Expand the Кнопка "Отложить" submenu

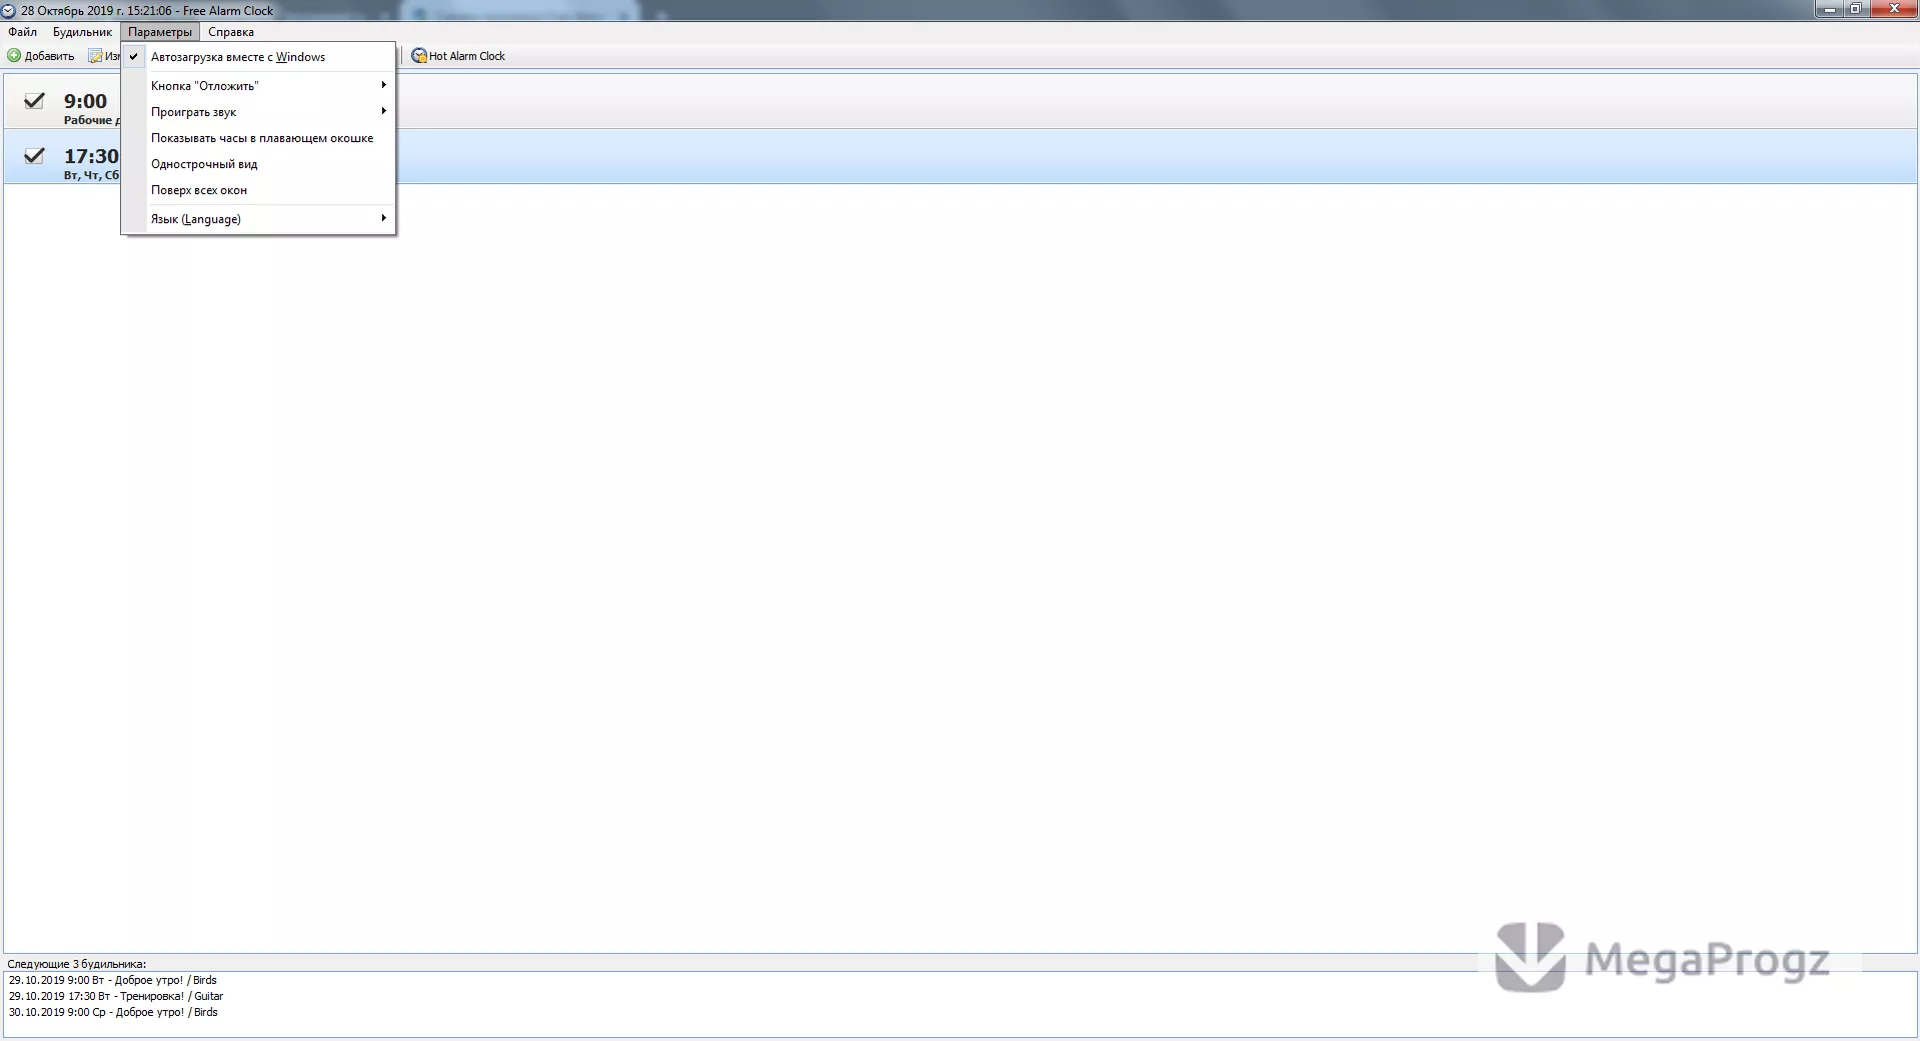click(x=258, y=86)
